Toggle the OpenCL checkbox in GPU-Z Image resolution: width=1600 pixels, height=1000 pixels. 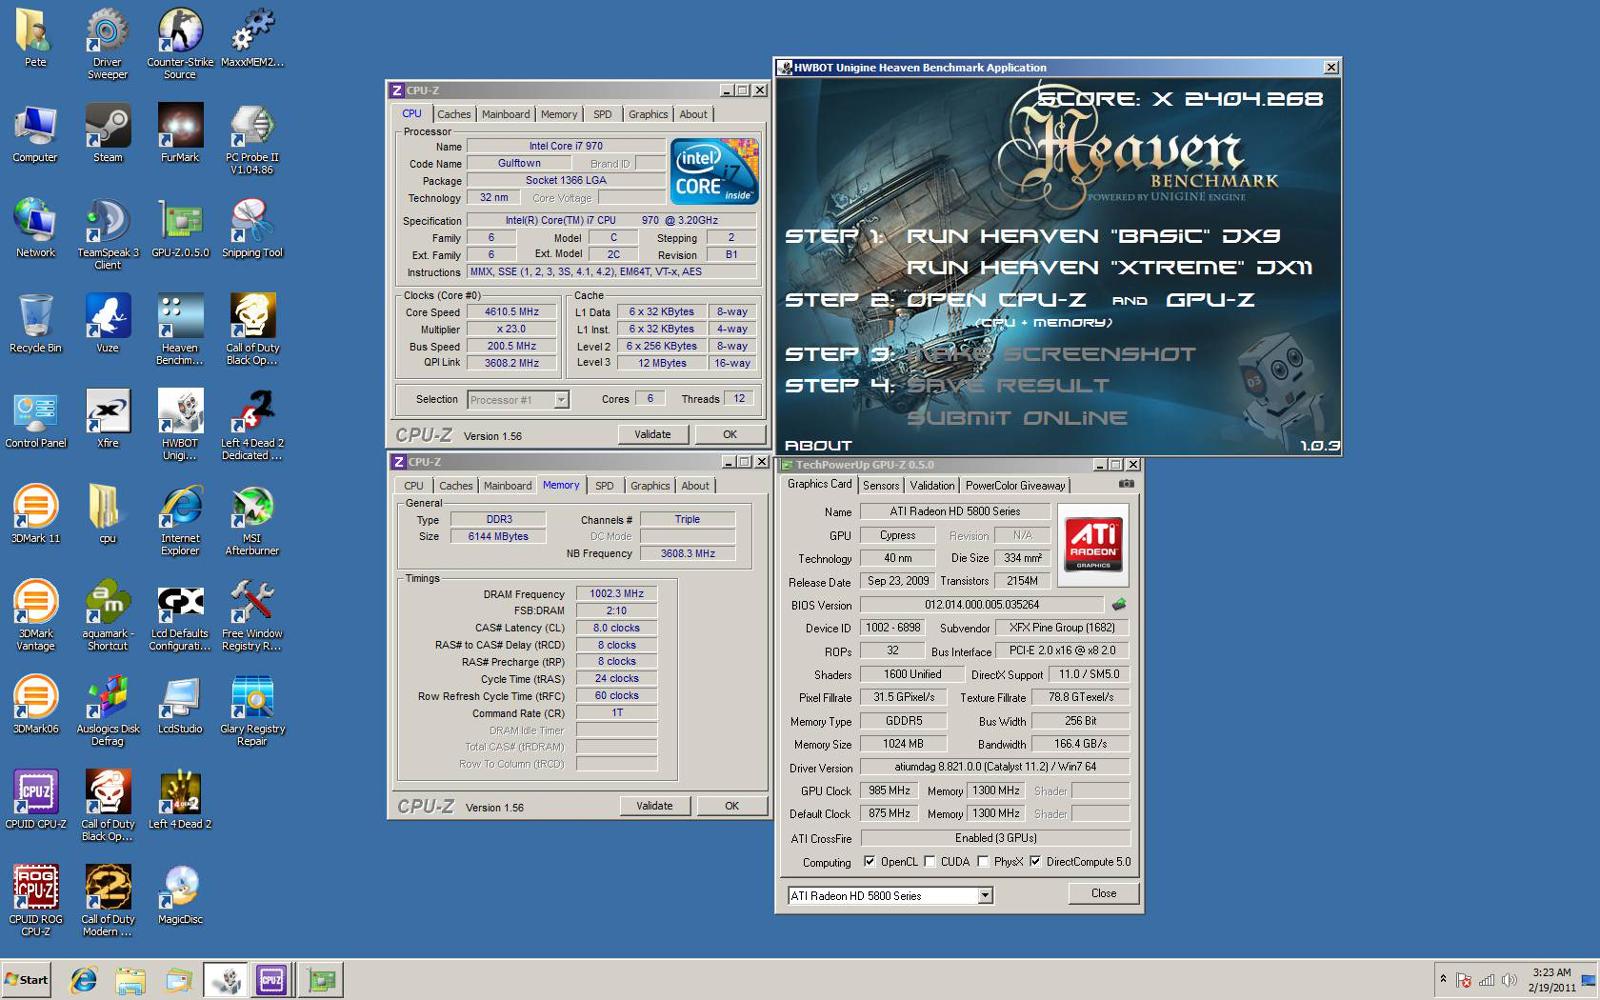[869, 861]
